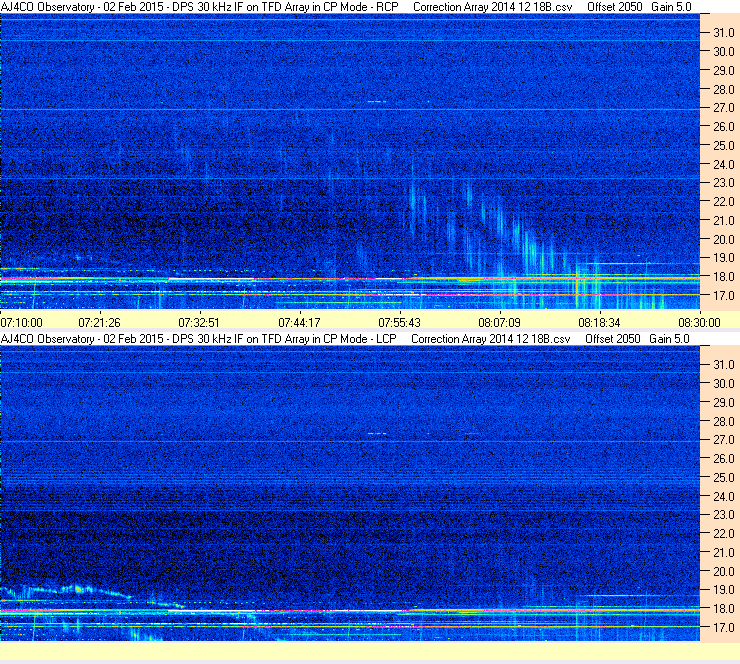Select the 08:30:00 time axis label

coord(699,323)
